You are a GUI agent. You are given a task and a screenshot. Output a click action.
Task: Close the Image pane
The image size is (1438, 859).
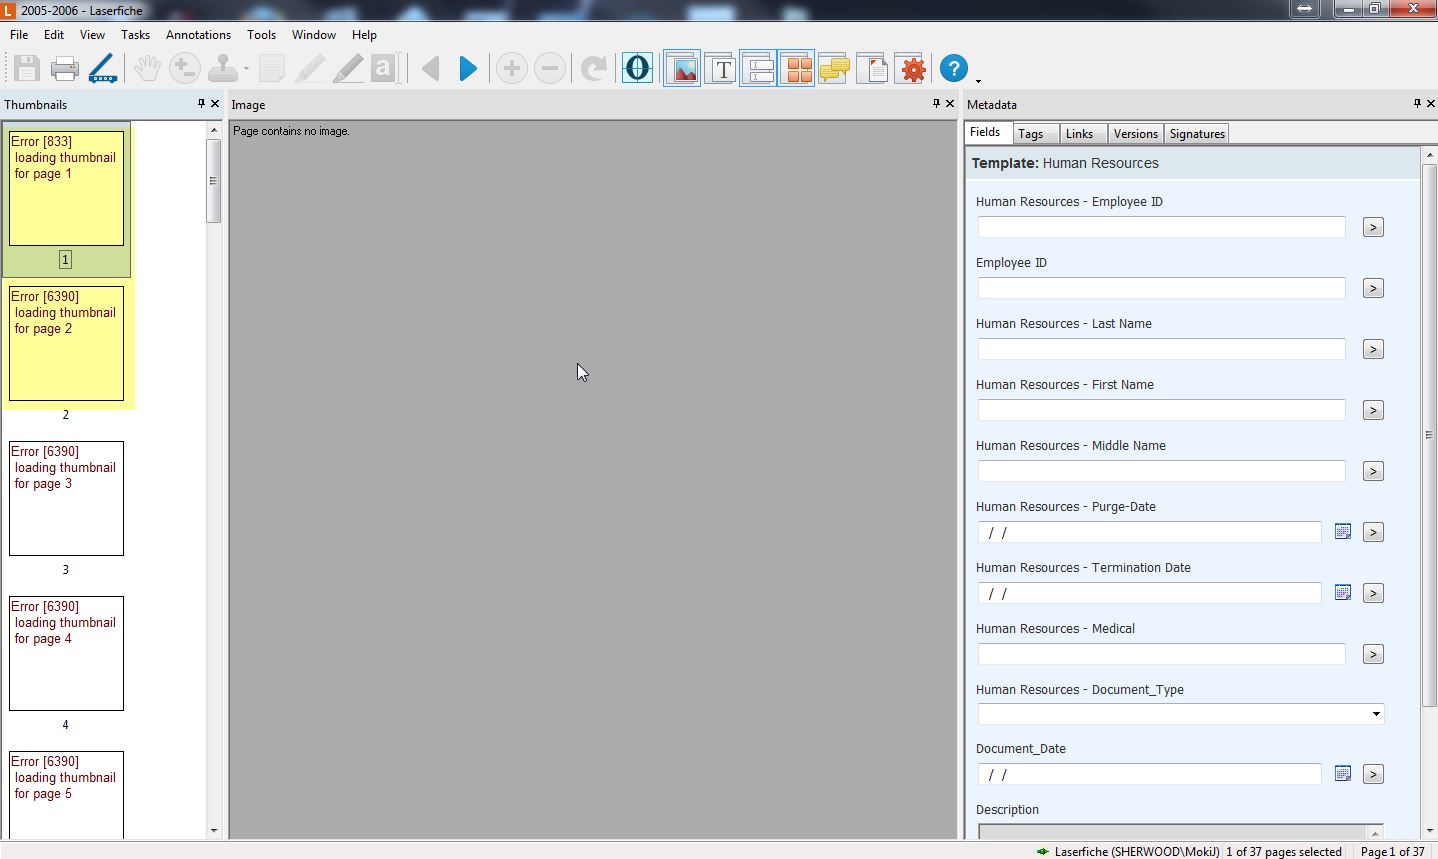pyautogui.click(x=950, y=103)
